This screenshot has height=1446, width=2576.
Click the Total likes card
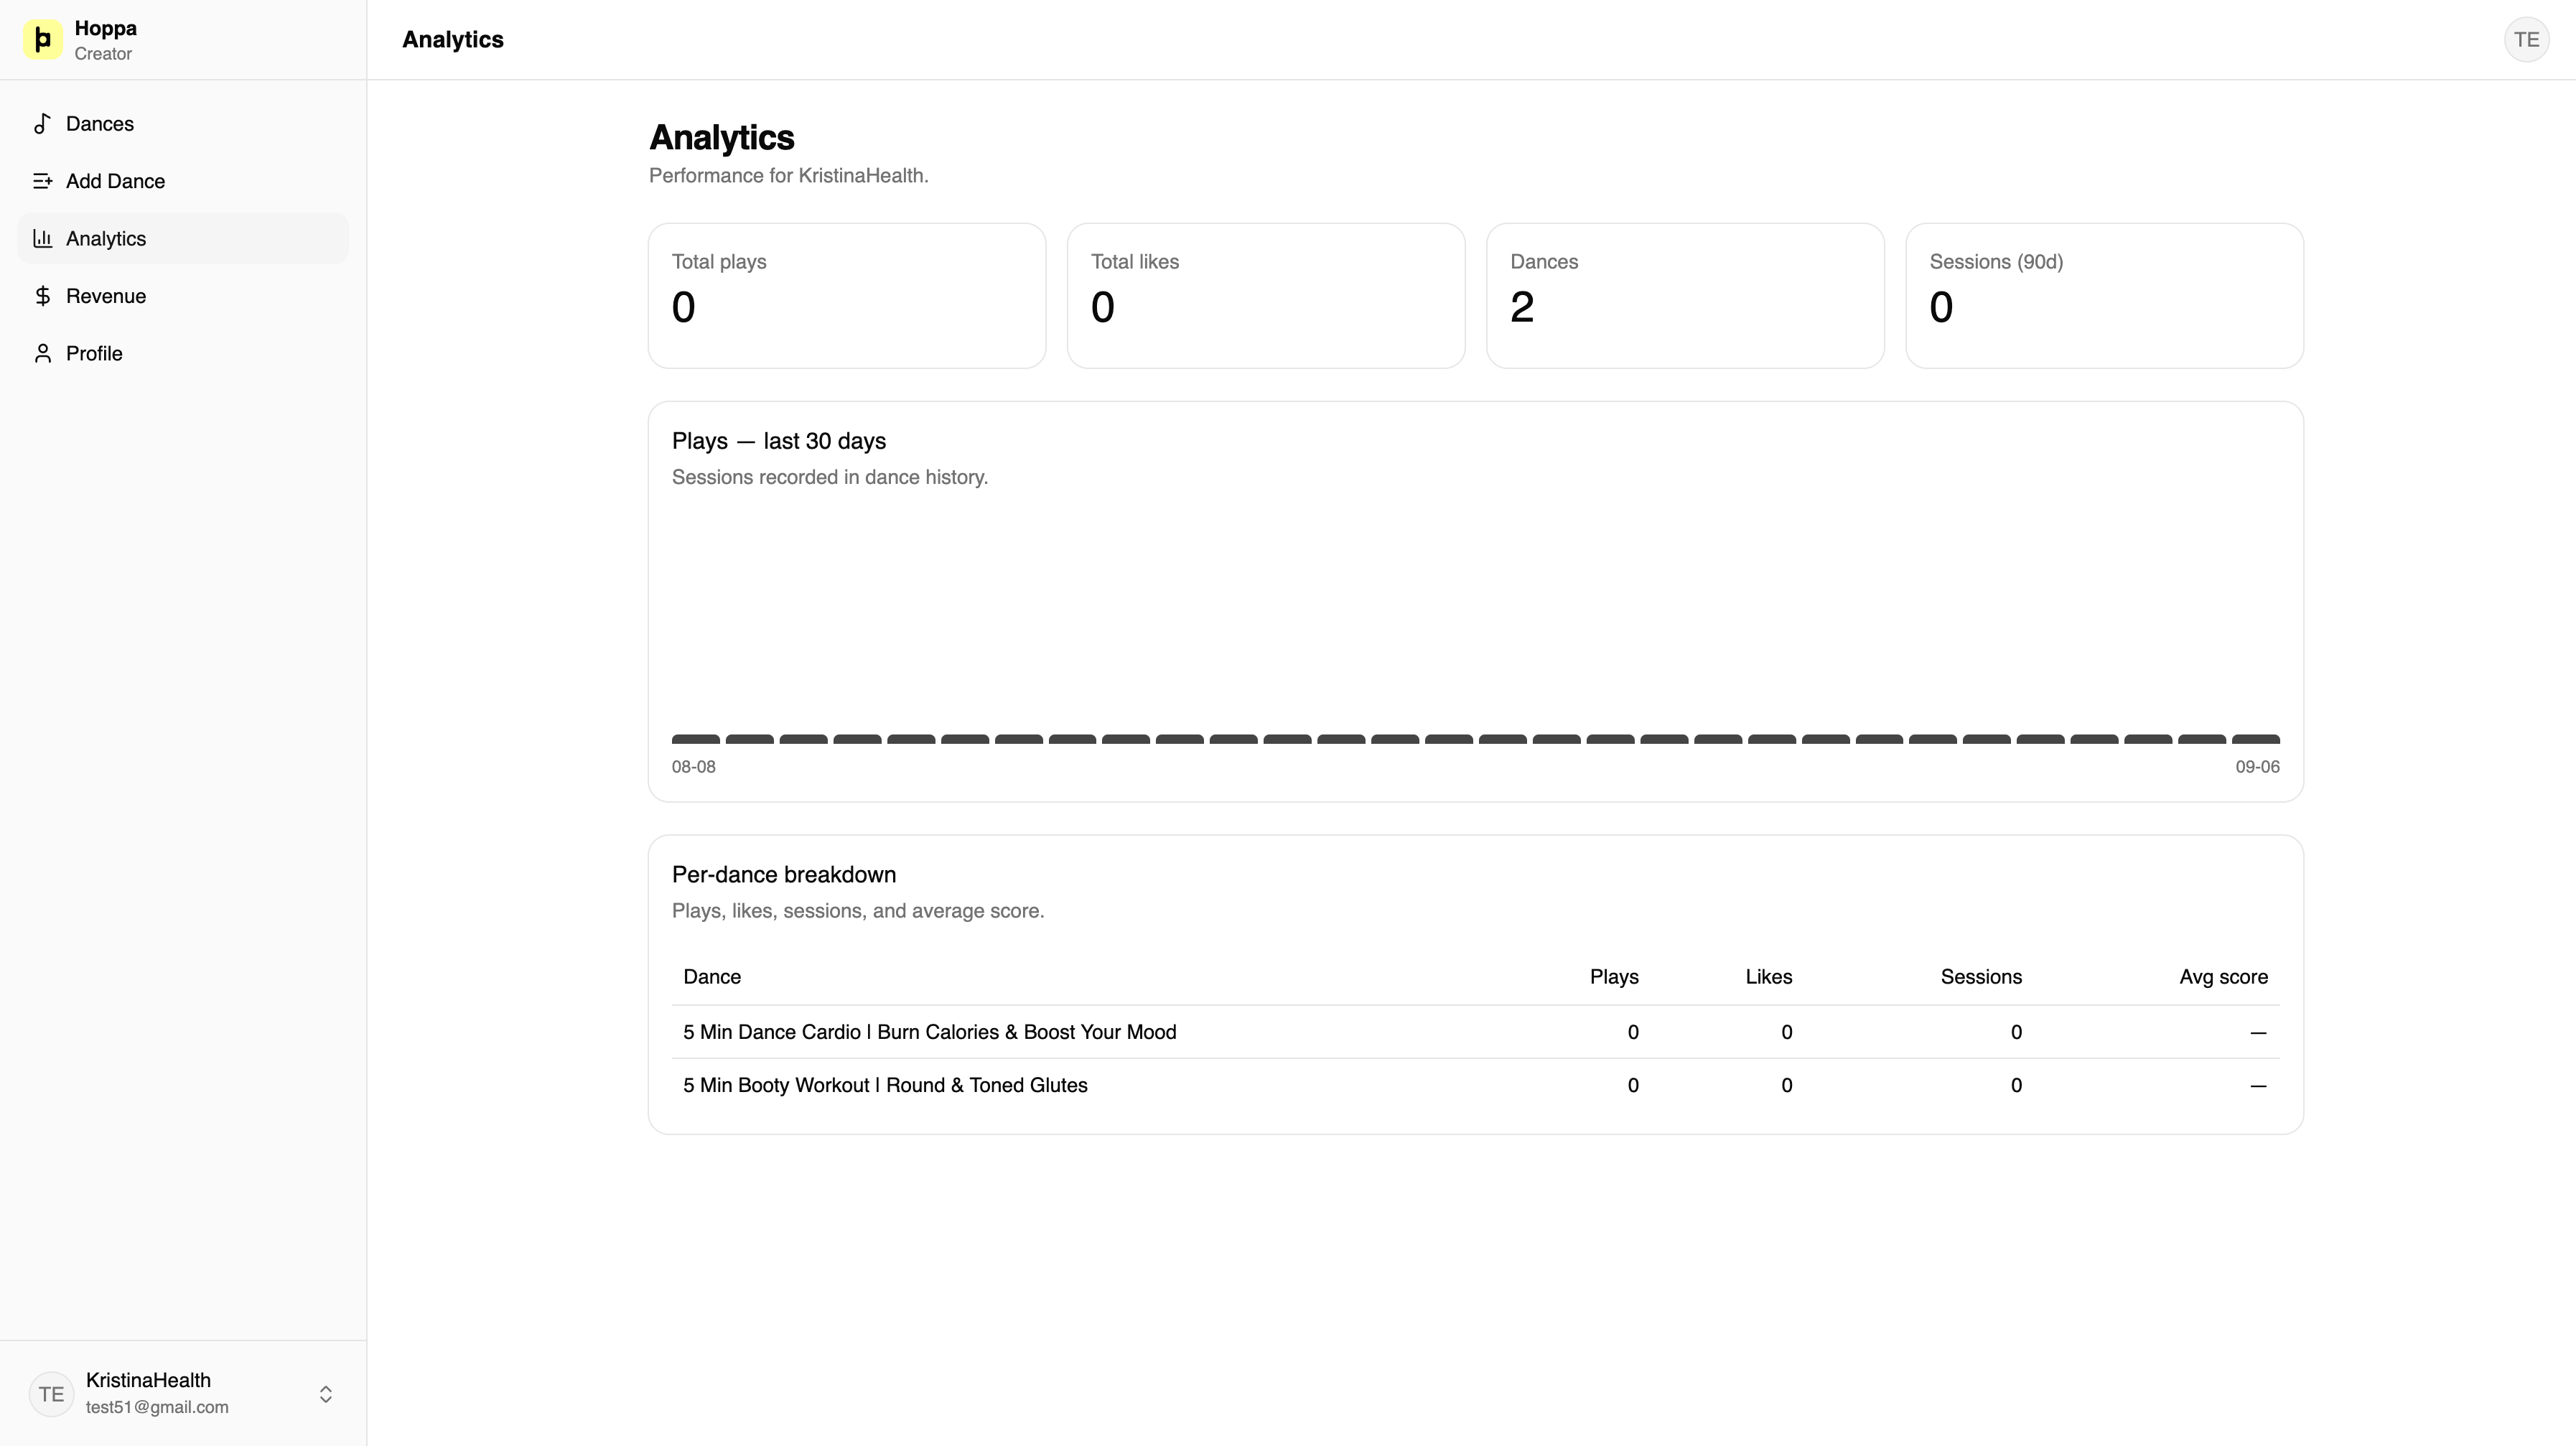click(1266, 296)
